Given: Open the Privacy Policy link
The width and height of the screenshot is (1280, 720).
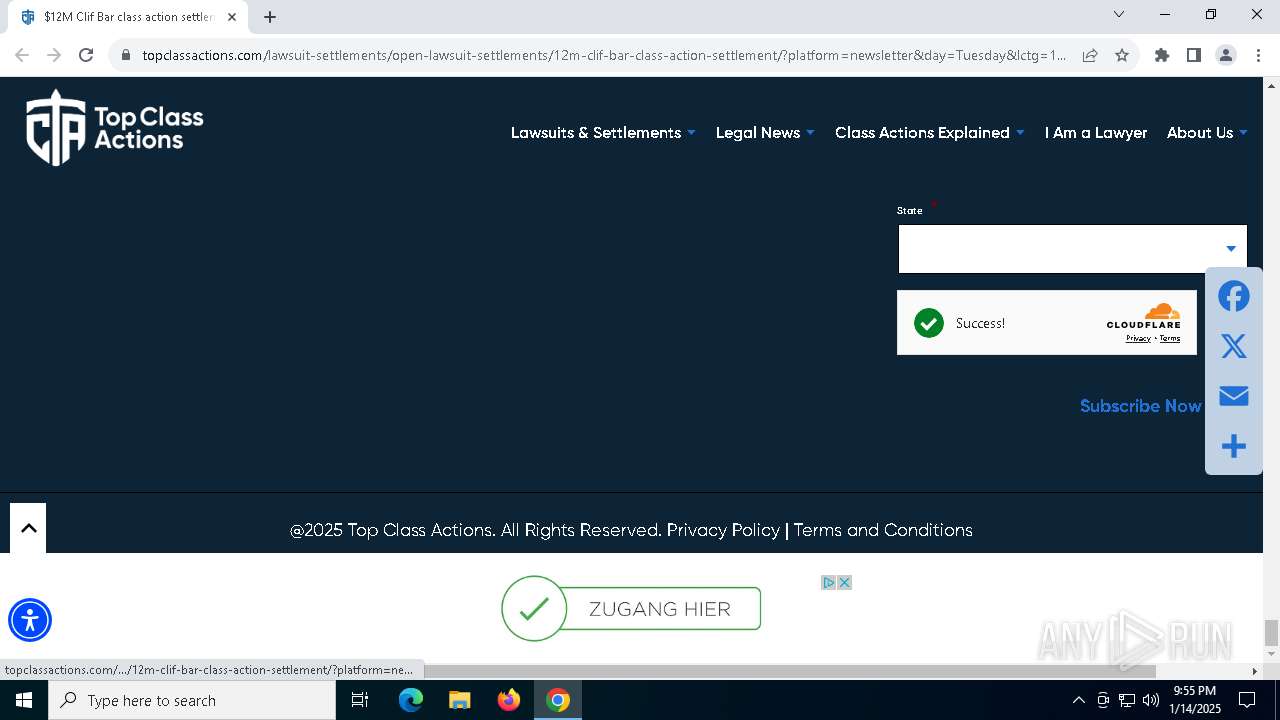Looking at the screenshot, I should 723,530.
